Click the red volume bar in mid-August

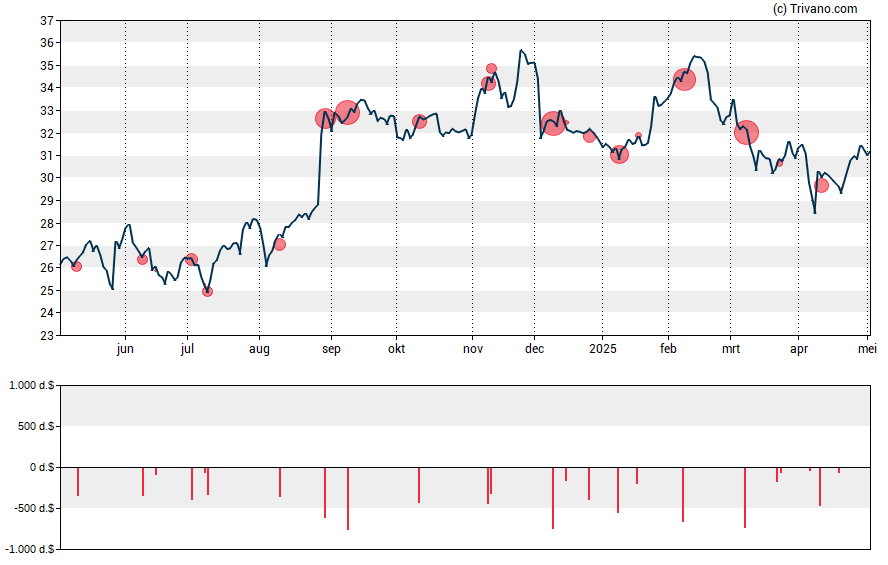tap(280, 482)
